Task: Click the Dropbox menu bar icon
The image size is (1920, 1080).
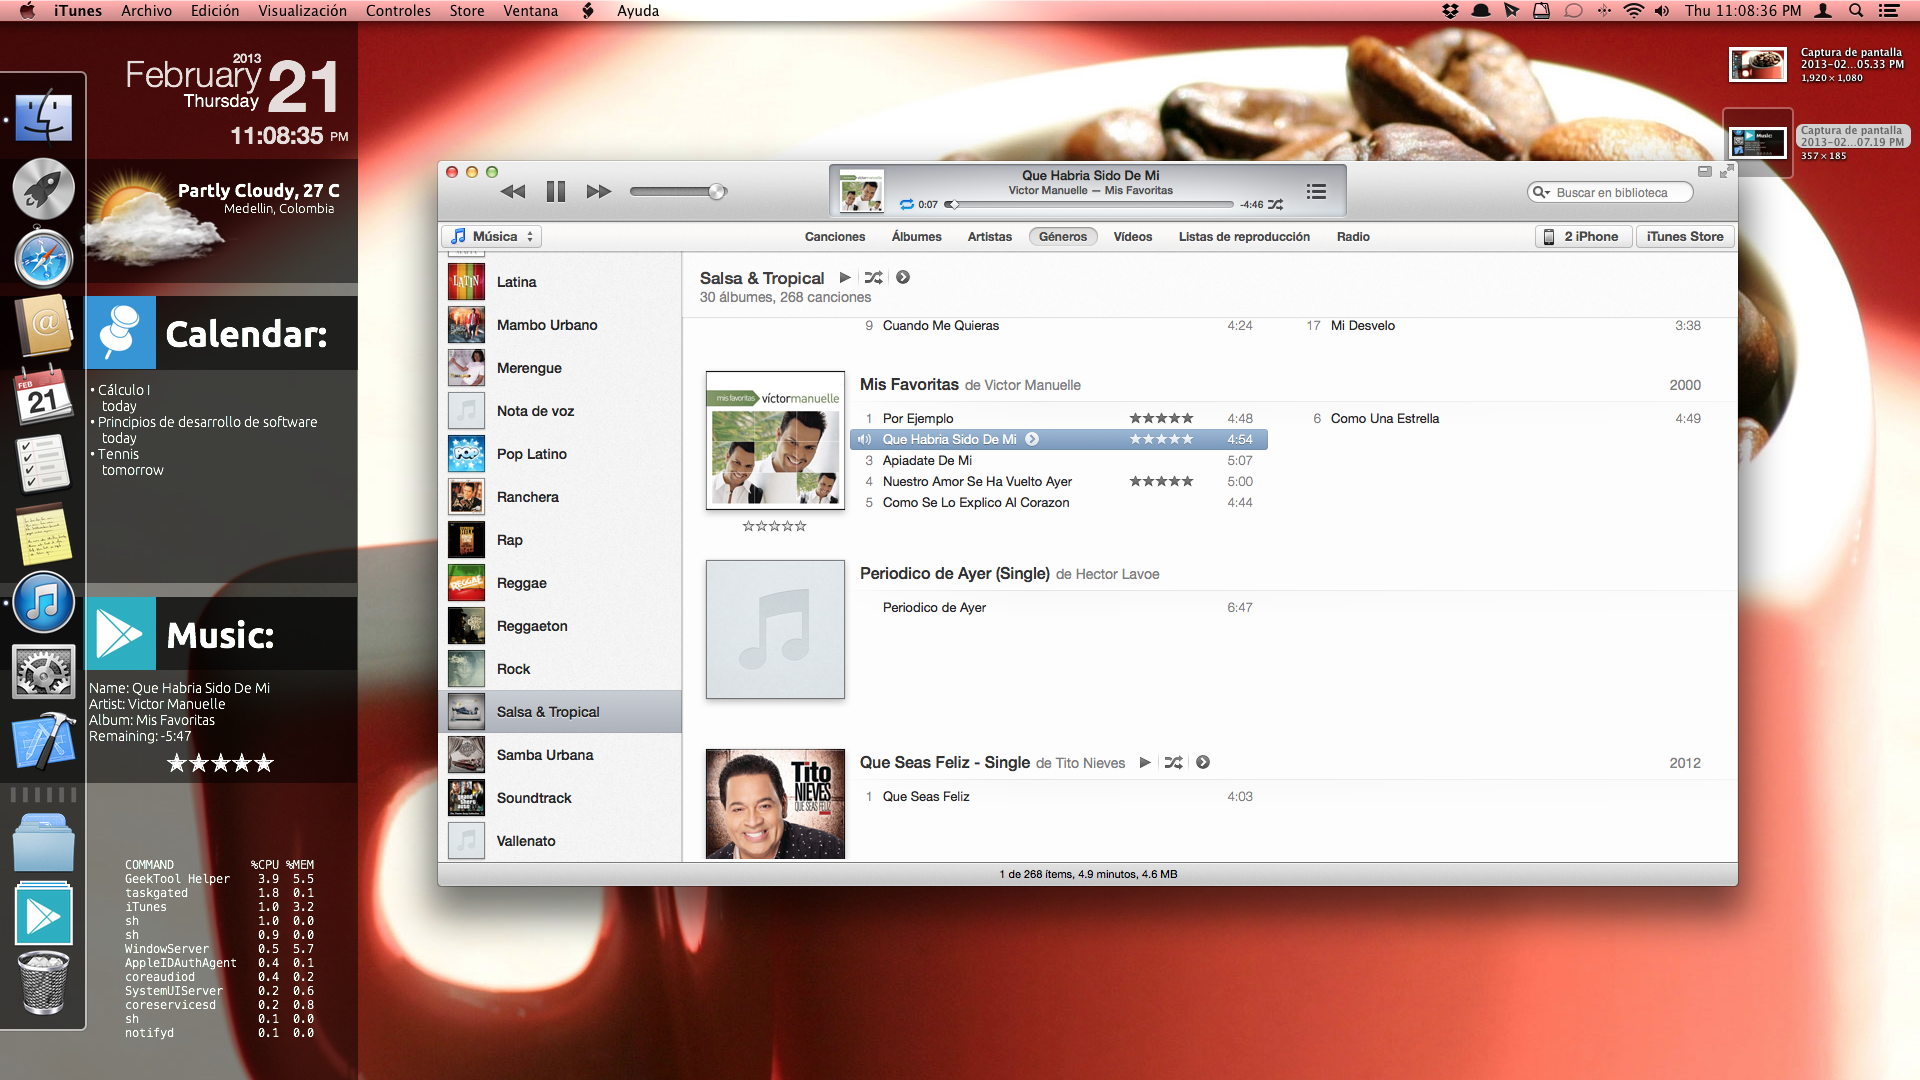Action: (x=1450, y=10)
